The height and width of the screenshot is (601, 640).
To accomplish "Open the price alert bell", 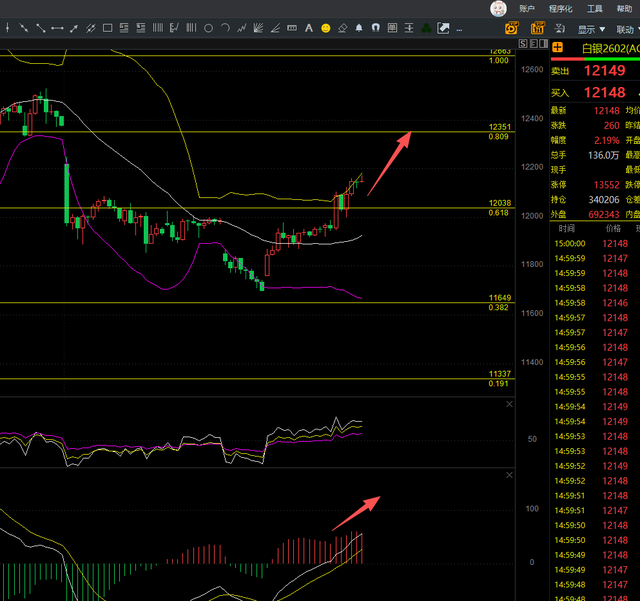I will [359, 28].
